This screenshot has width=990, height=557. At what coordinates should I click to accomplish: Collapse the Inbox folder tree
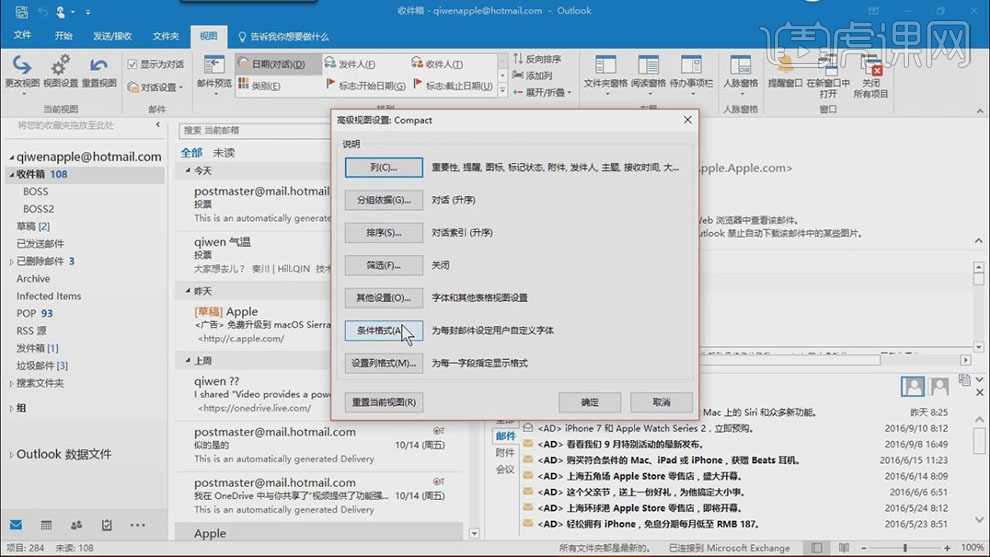pyautogui.click(x=11, y=174)
